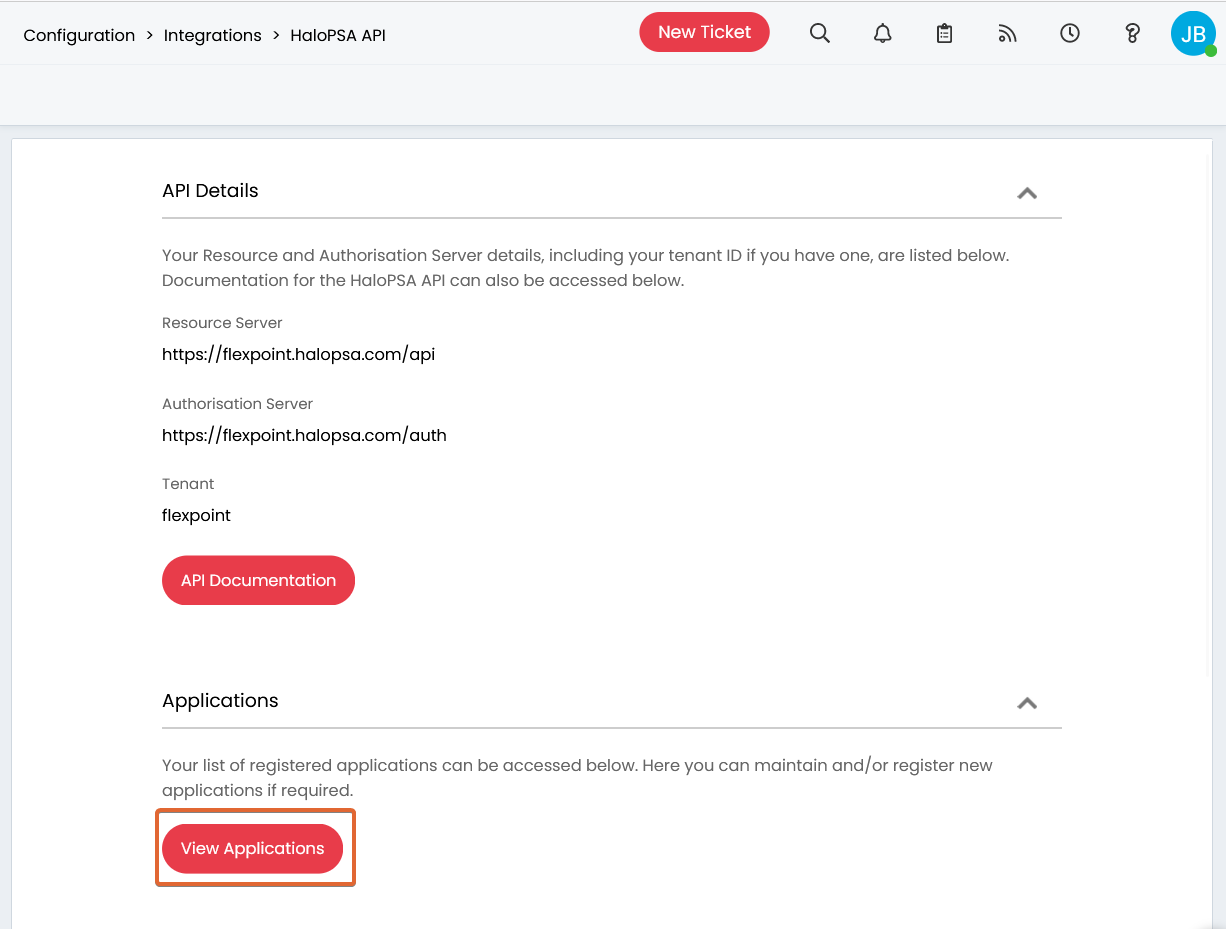Open notifications via the bell icon
1226x929 pixels.
click(882, 33)
